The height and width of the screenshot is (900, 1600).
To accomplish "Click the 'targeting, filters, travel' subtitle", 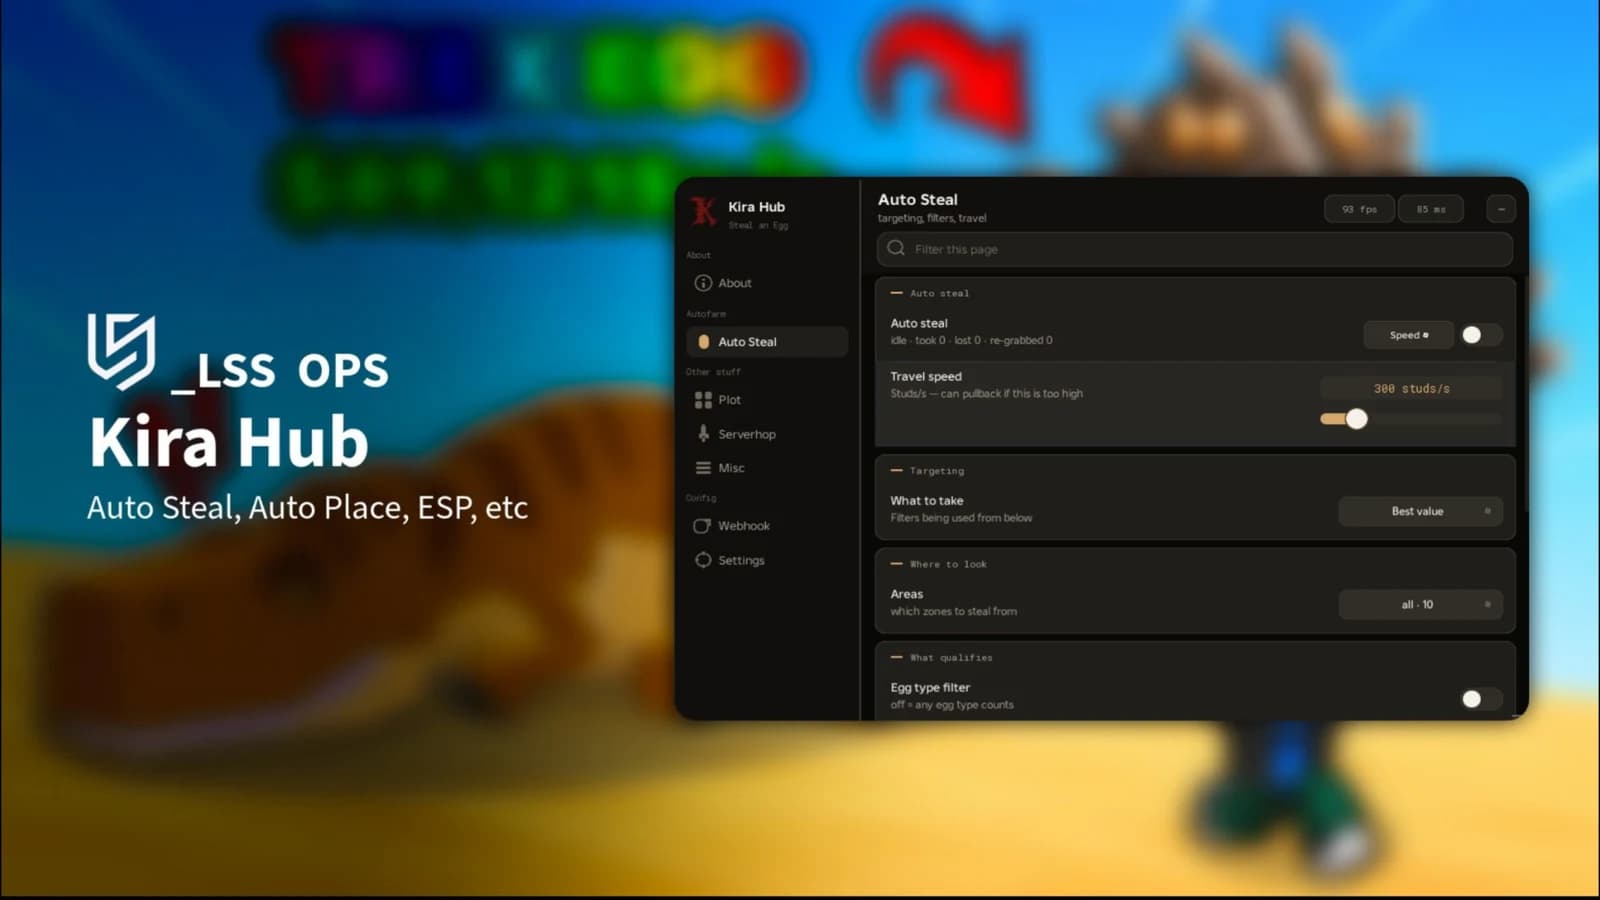I will 932,218.
